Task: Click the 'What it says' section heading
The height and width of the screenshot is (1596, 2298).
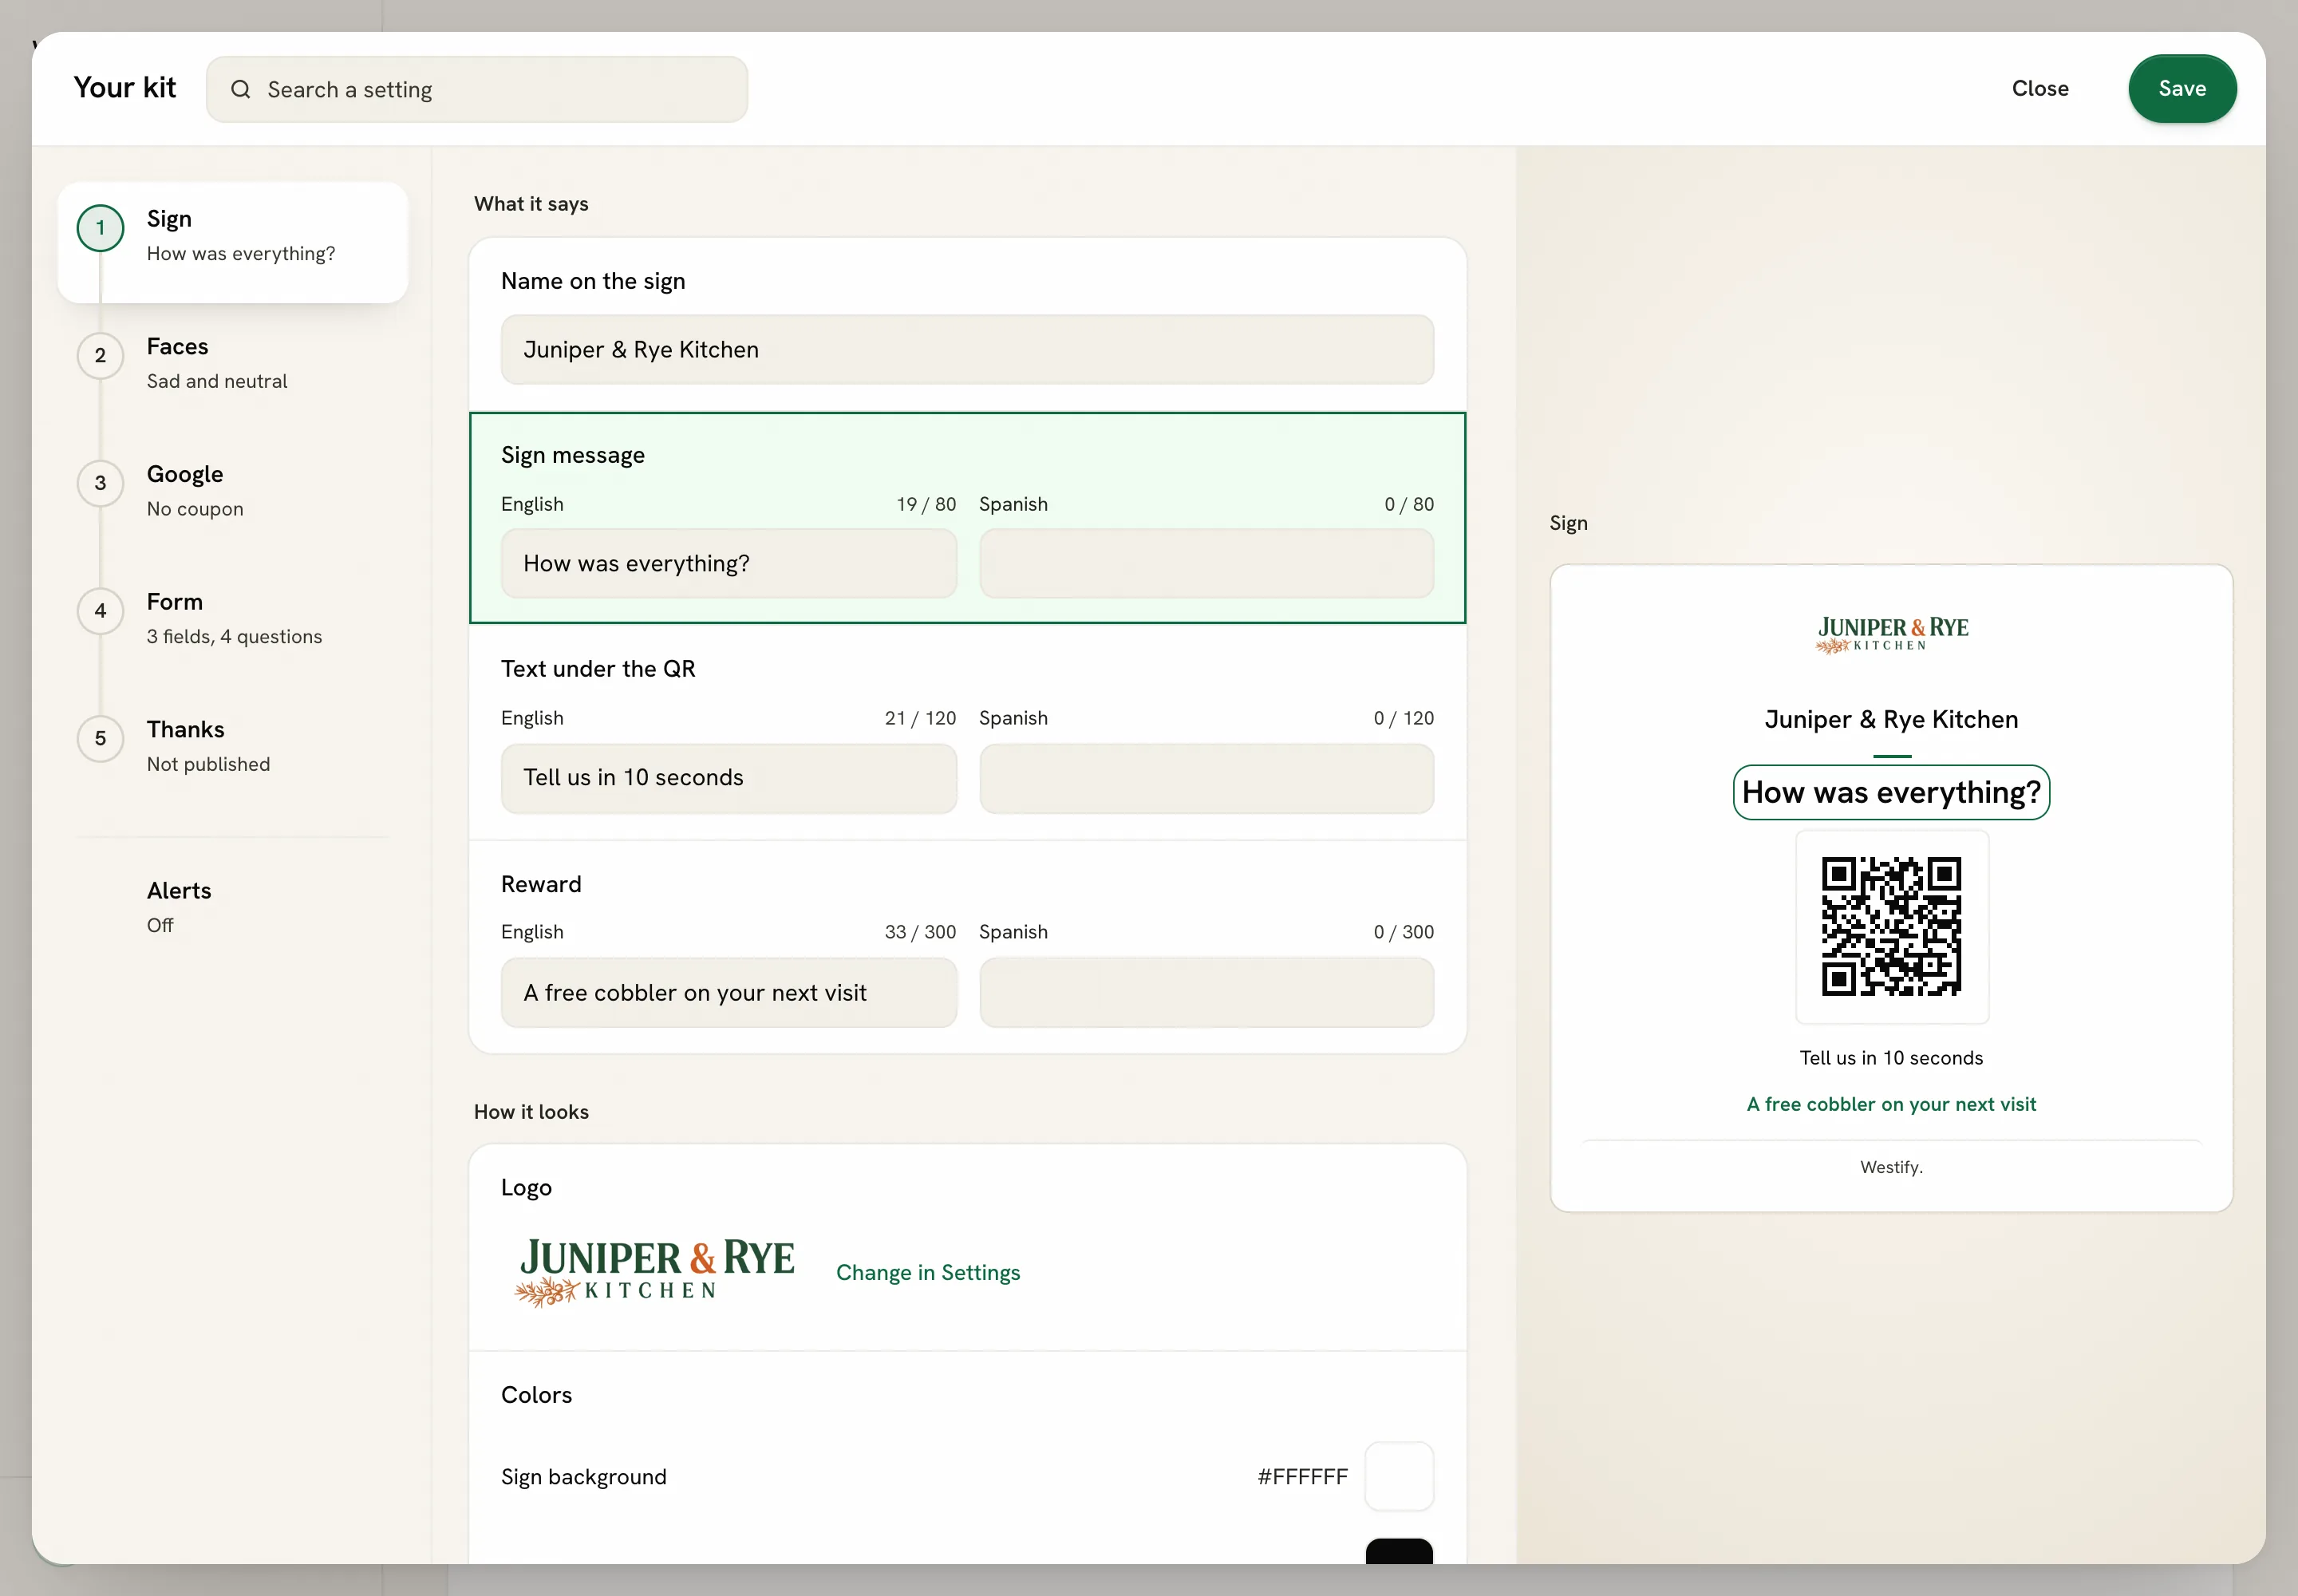Action: (x=531, y=204)
